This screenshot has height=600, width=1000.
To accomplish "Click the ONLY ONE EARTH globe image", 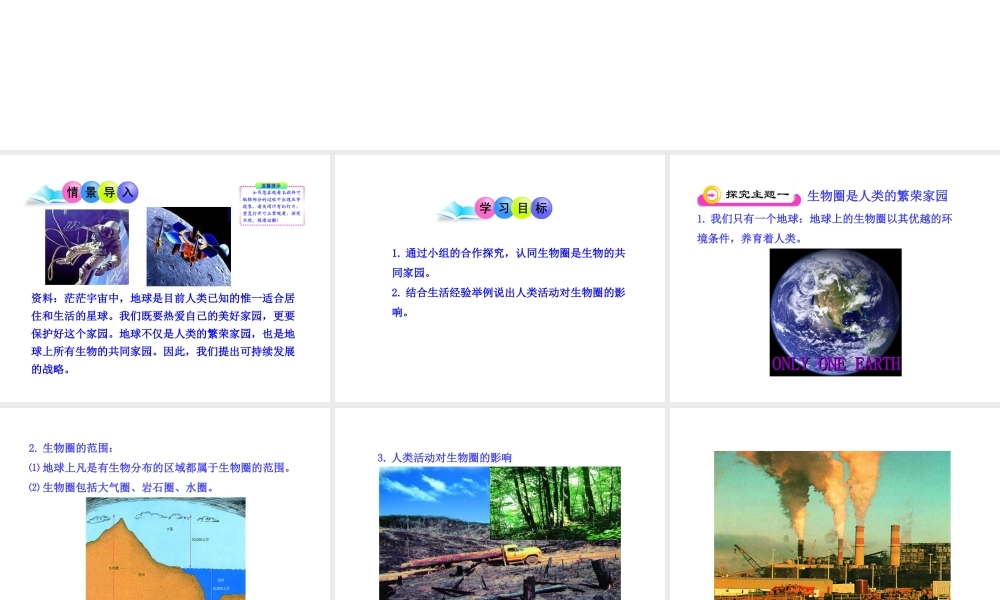I will 835,312.
